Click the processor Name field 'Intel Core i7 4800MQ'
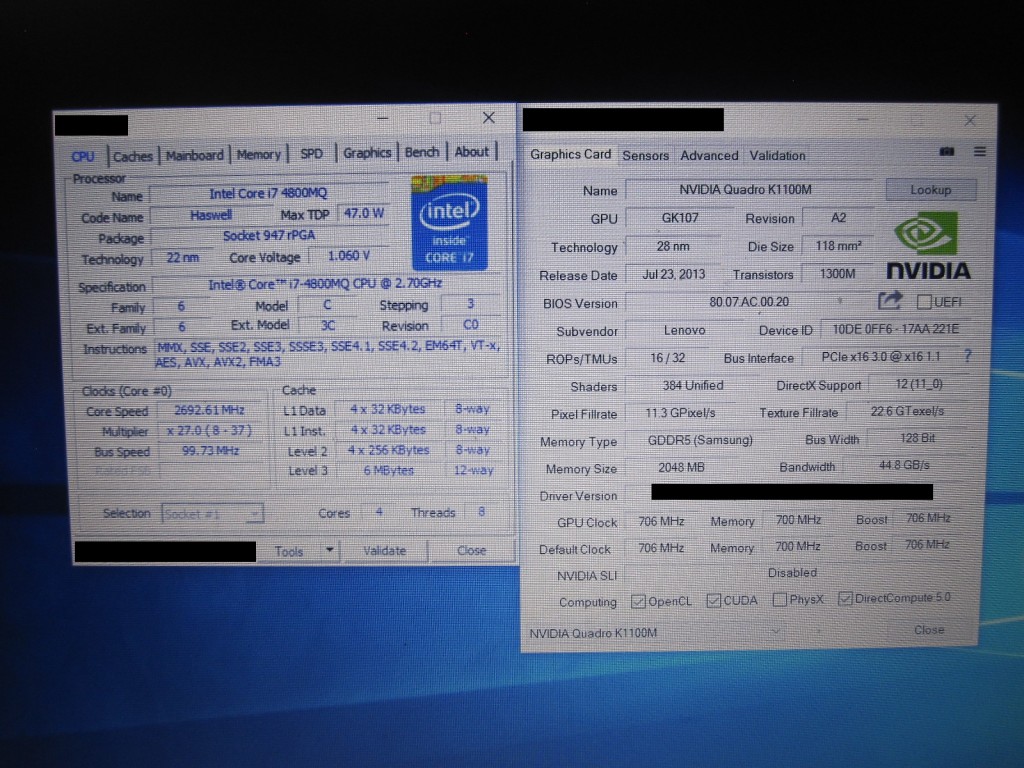This screenshot has height=768, width=1024. [268, 193]
